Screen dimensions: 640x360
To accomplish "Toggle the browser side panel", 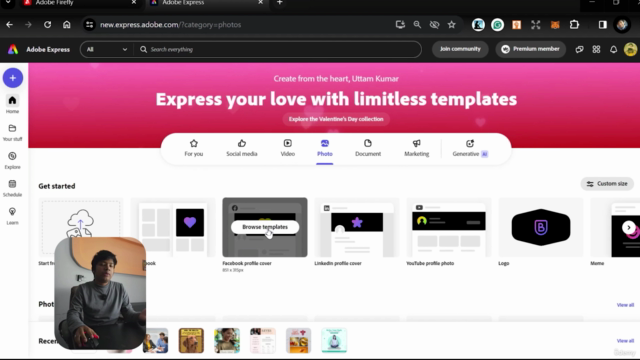I will tap(602, 25).
